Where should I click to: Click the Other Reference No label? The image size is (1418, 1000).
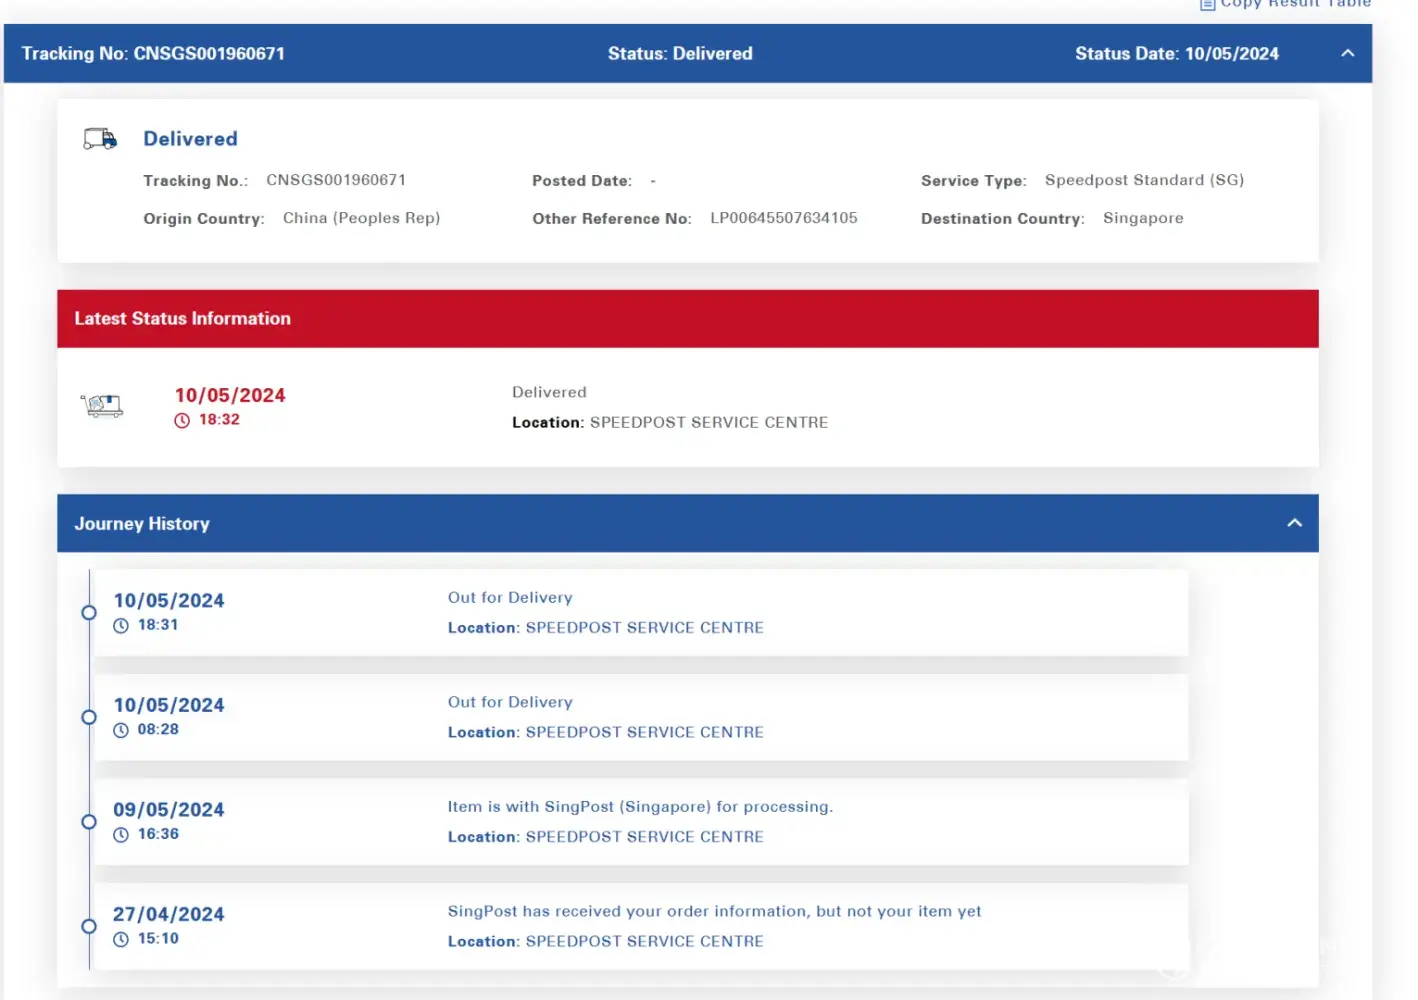tap(612, 219)
